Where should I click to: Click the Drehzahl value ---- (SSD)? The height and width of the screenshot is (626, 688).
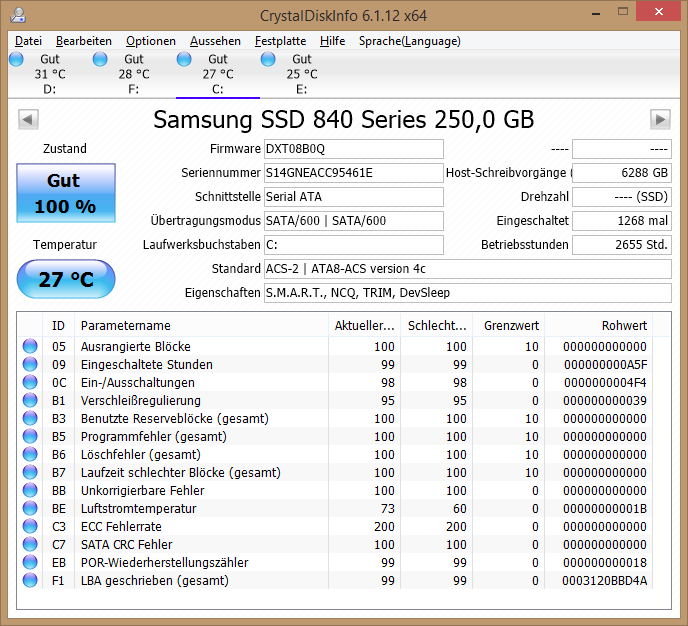click(622, 197)
